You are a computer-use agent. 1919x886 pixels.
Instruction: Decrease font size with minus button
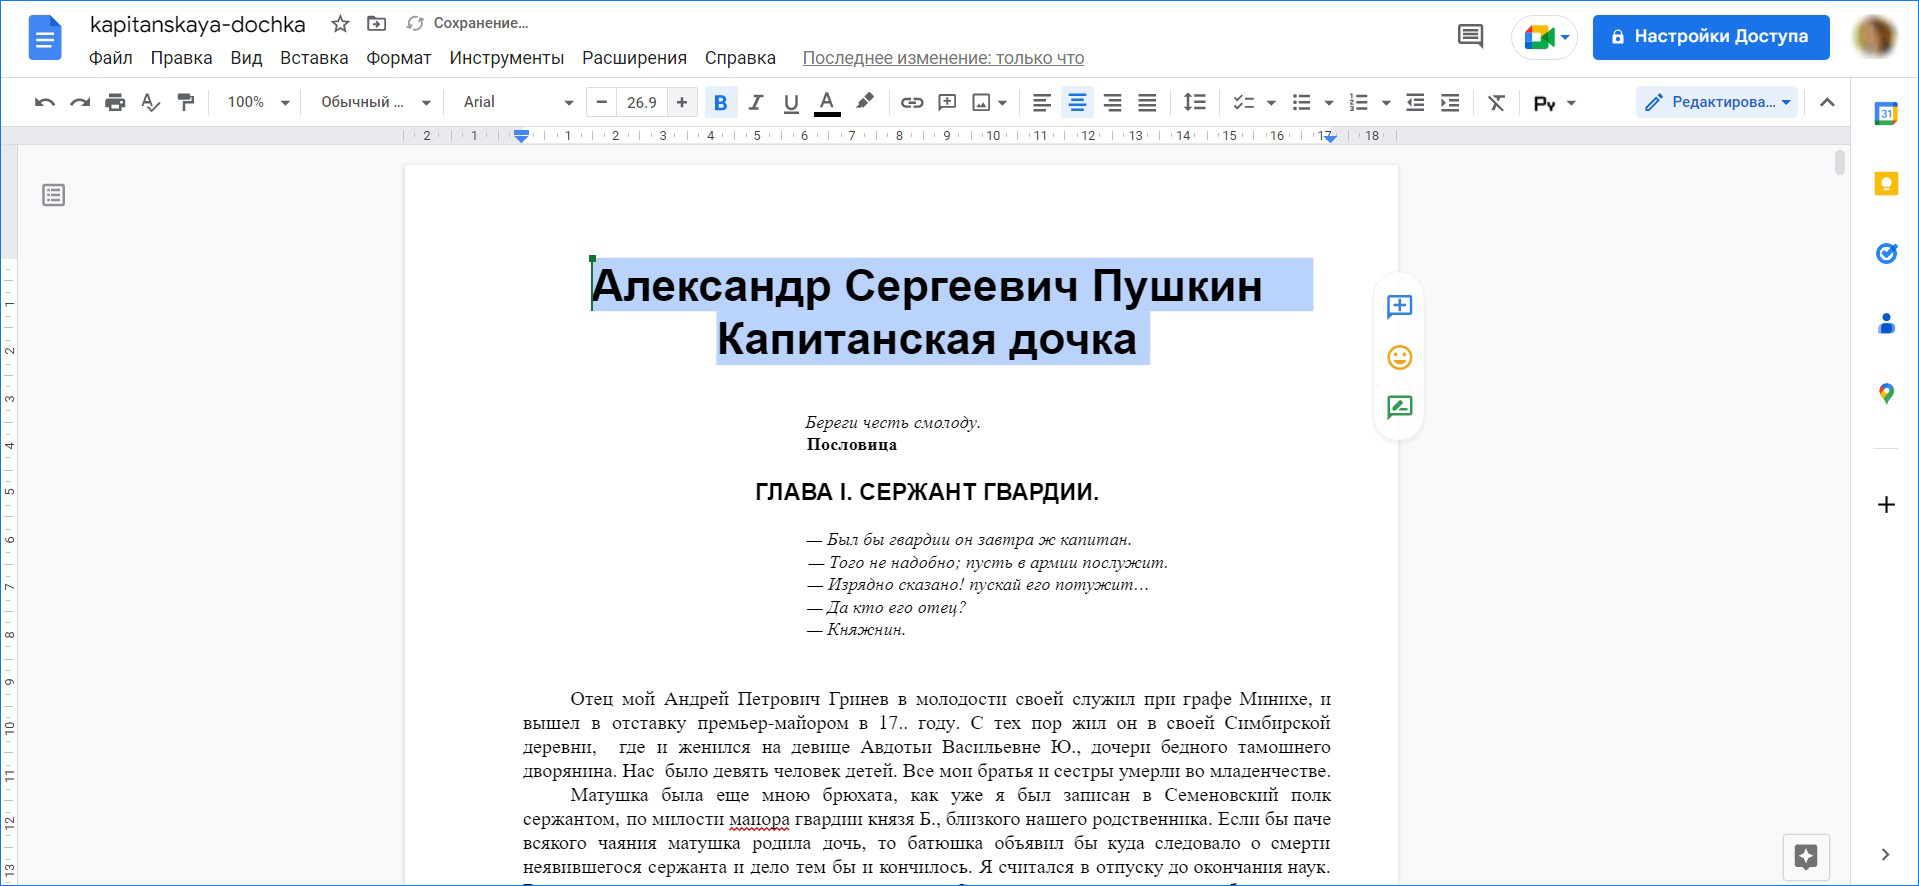[x=601, y=102]
